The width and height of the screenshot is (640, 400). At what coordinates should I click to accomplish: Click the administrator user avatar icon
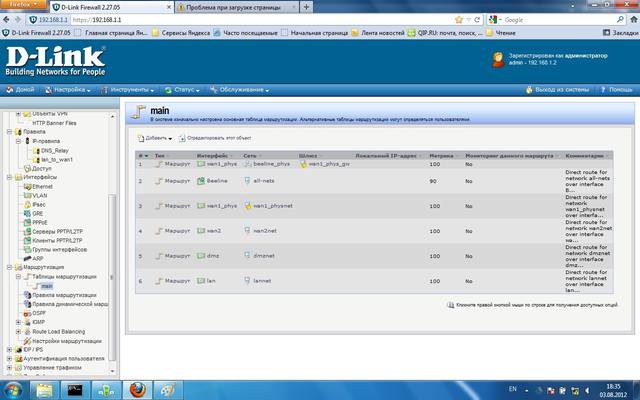(498, 60)
